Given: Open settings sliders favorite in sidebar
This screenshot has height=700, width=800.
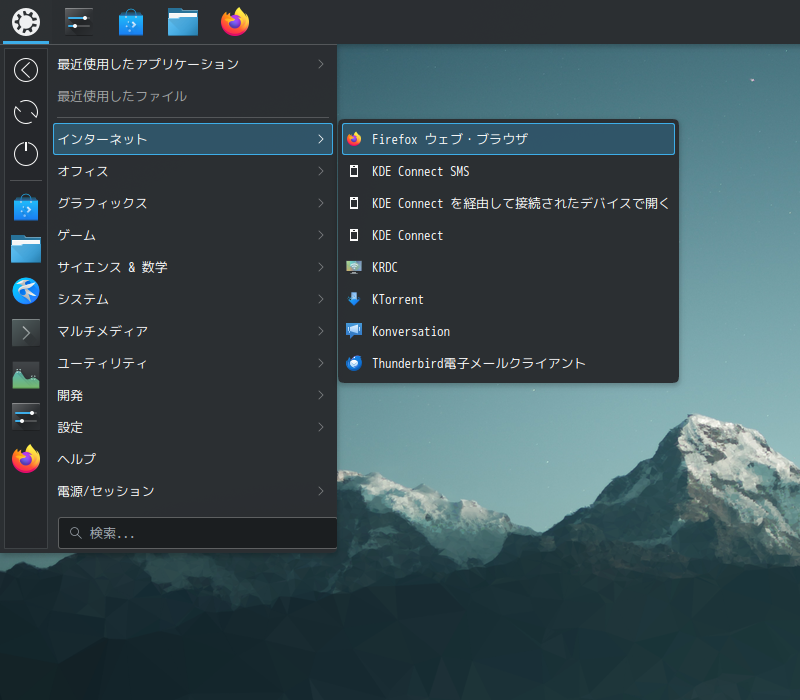Looking at the screenshot, I should (x=26, y=417).
